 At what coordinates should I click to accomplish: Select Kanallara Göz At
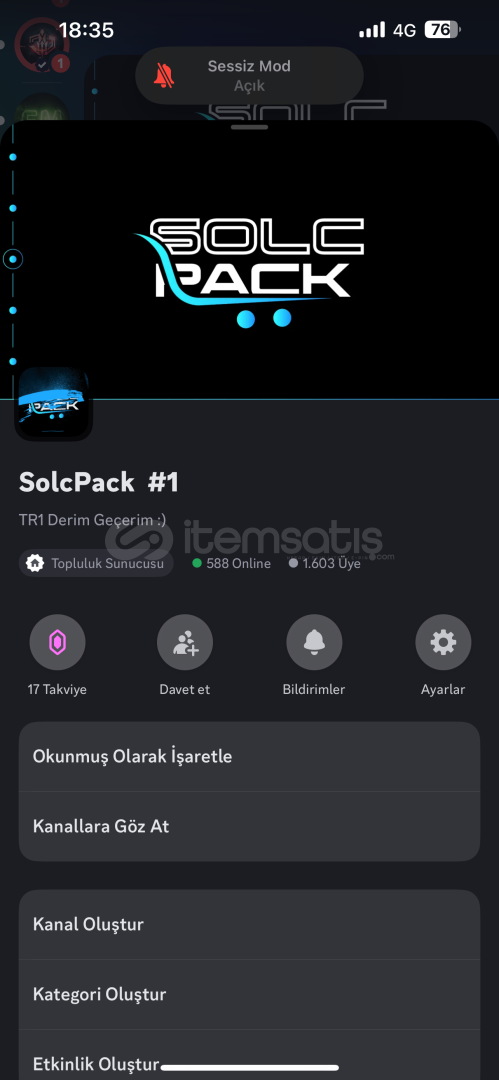(250, 827)
